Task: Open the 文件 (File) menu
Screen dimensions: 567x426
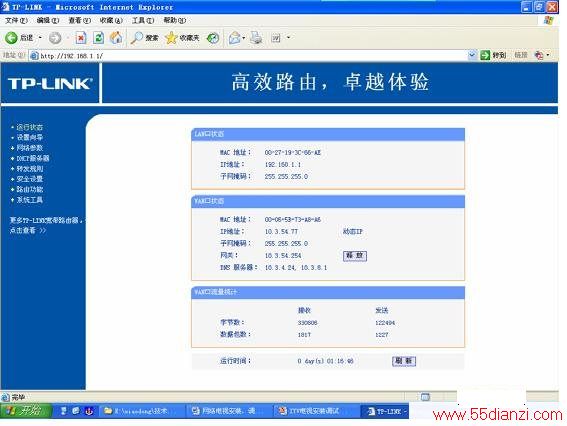Action: (16, 21)
